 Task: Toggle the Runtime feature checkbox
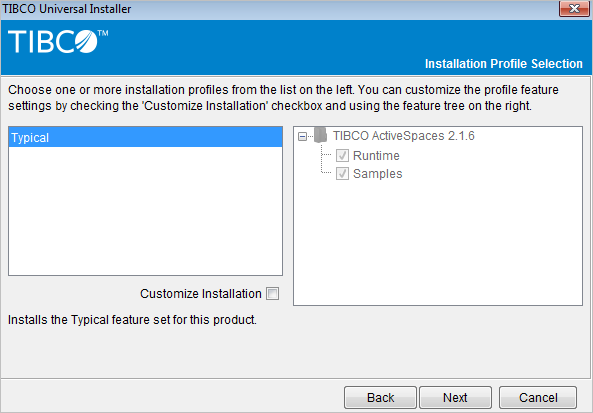pos(342,155)
